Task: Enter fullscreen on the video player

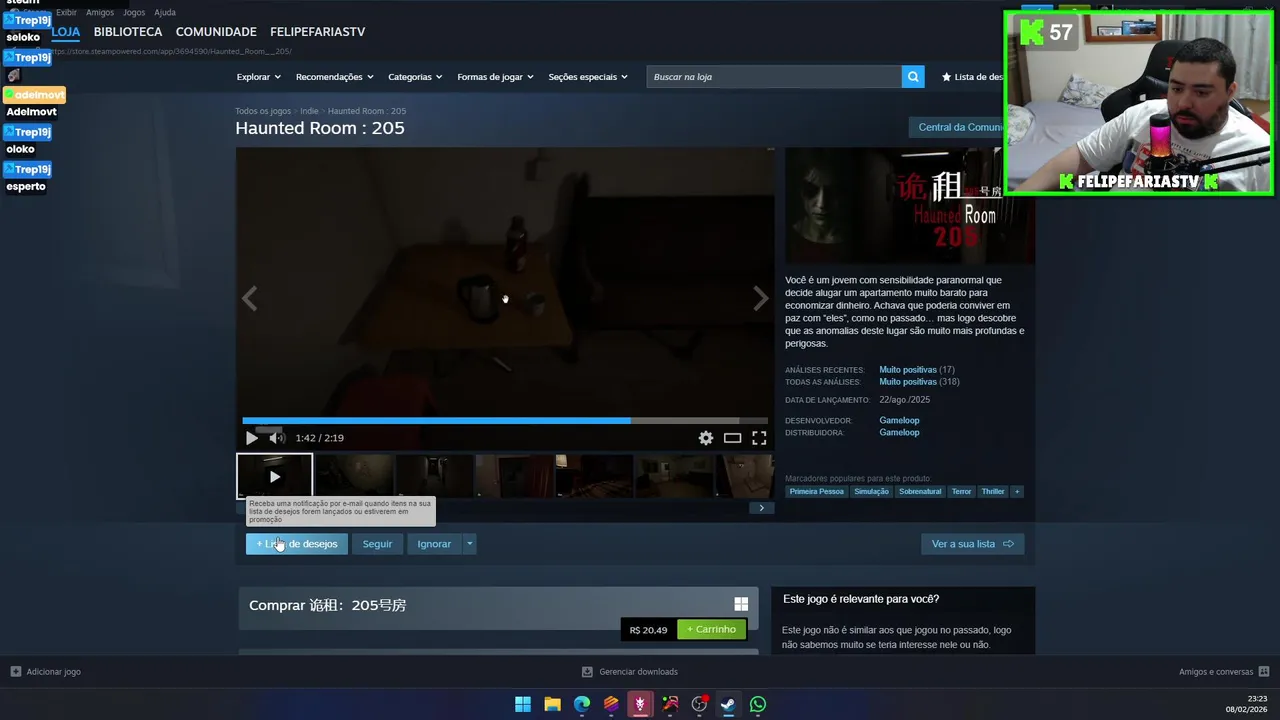Action: [x=759, y=438]
